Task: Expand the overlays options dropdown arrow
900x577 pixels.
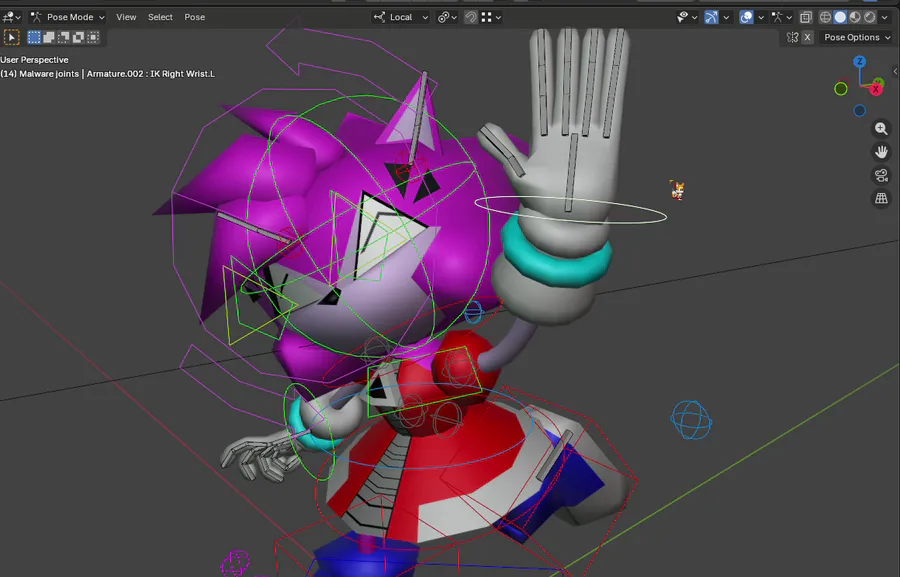Action: [761, 17]
